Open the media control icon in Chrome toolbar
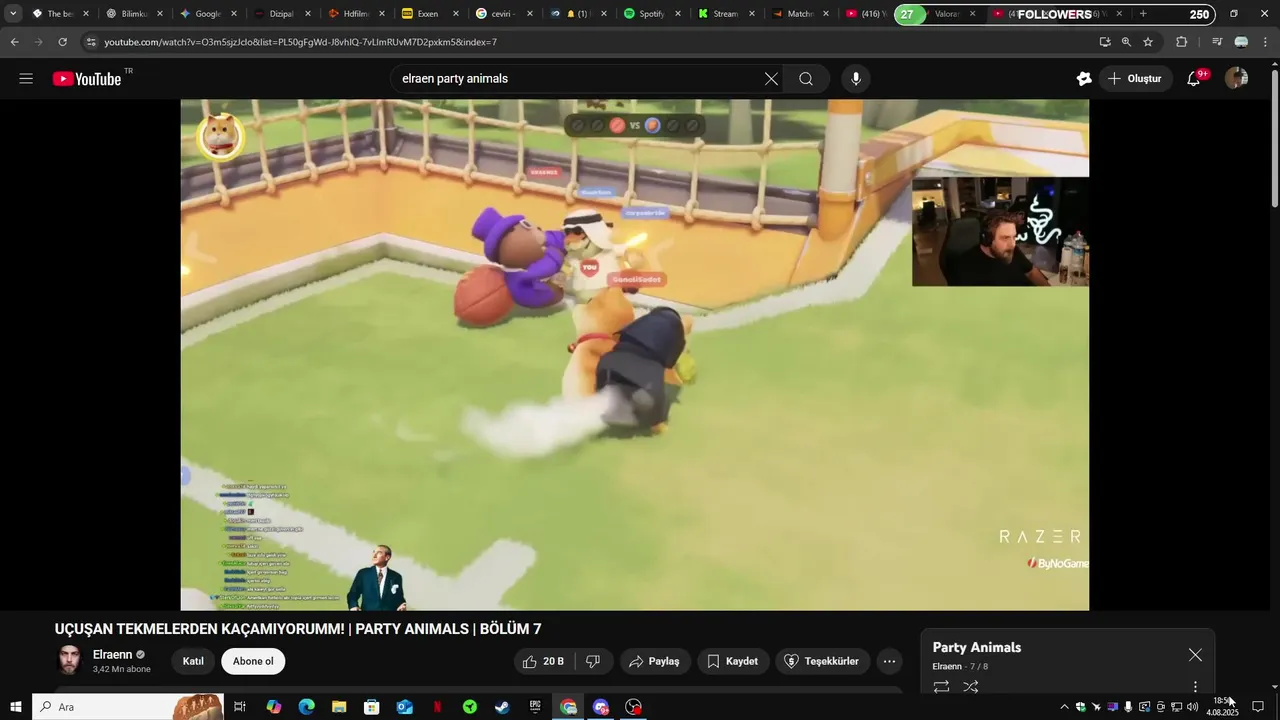Viewport: 1280px width, 720px height. pyautogui.click(x=1217, y=42)
